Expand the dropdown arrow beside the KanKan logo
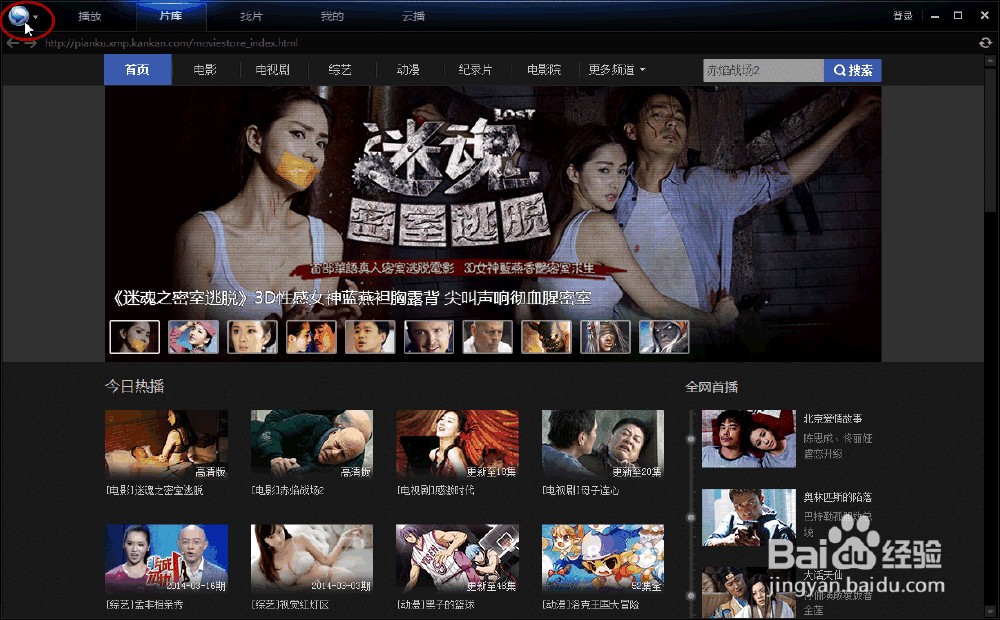1000x620 pixels. click(x=36, y=15)
